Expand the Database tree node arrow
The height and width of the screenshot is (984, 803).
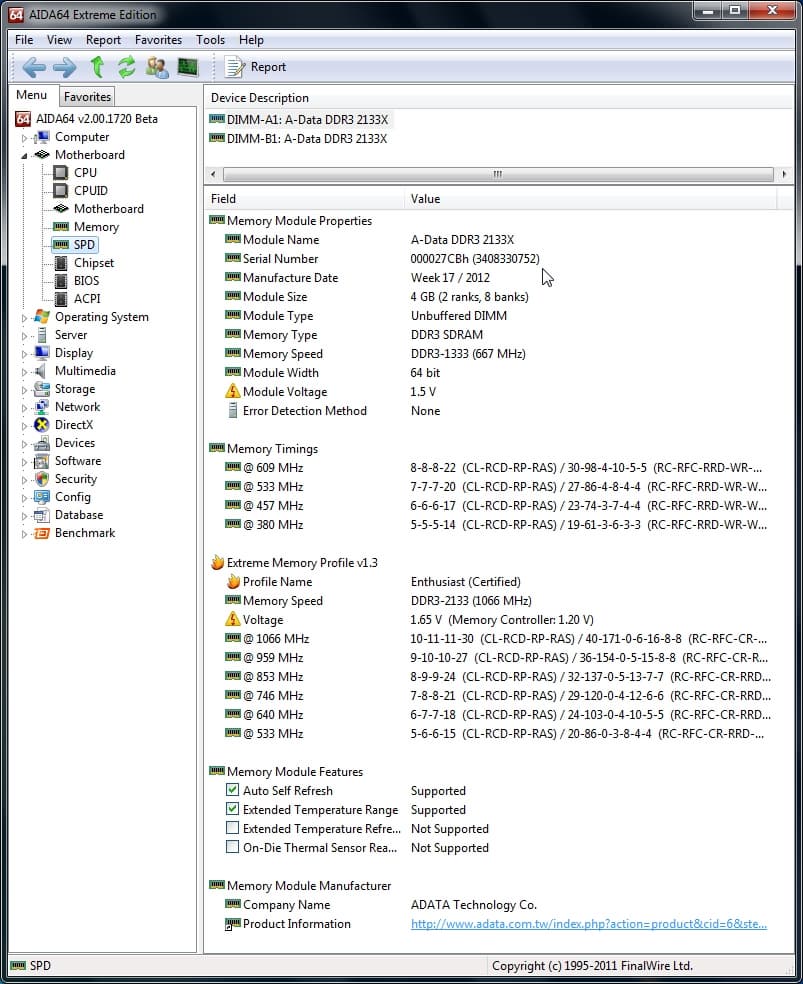(24, 515)
